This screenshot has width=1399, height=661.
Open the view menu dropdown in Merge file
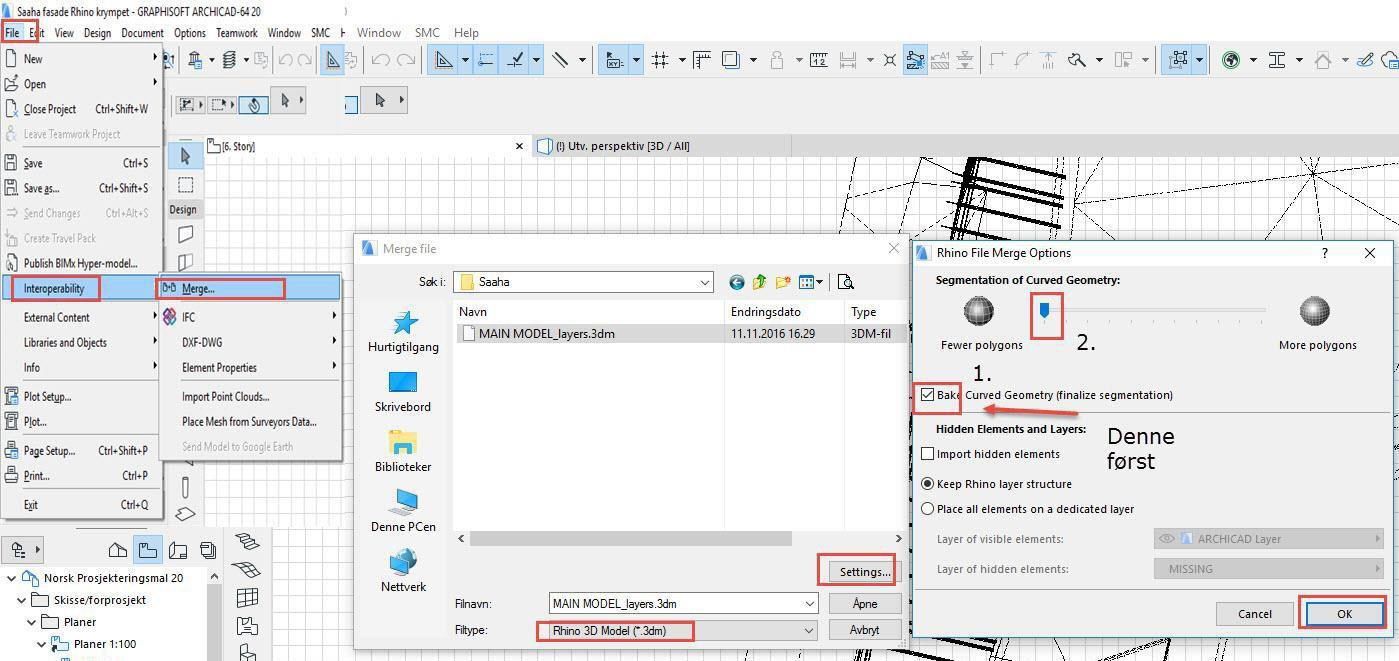click(810, 282)
